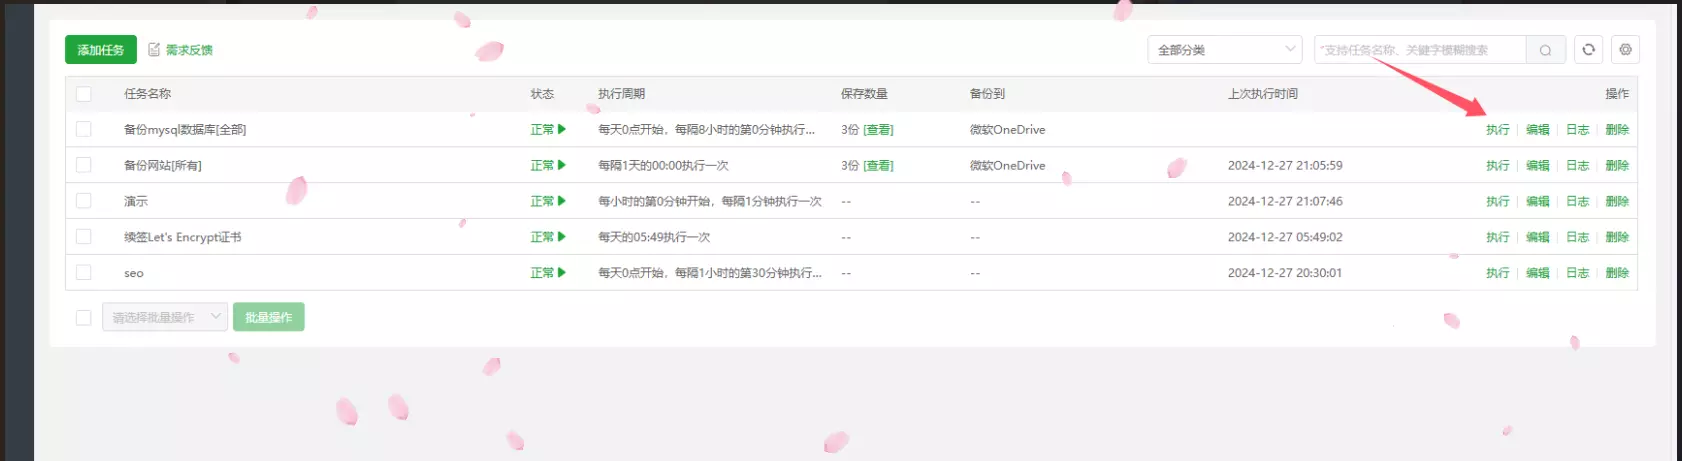The width and height of the screenshot is (1682, 461).
Task: Open the table settings gear
Action: pos(1625,50)
